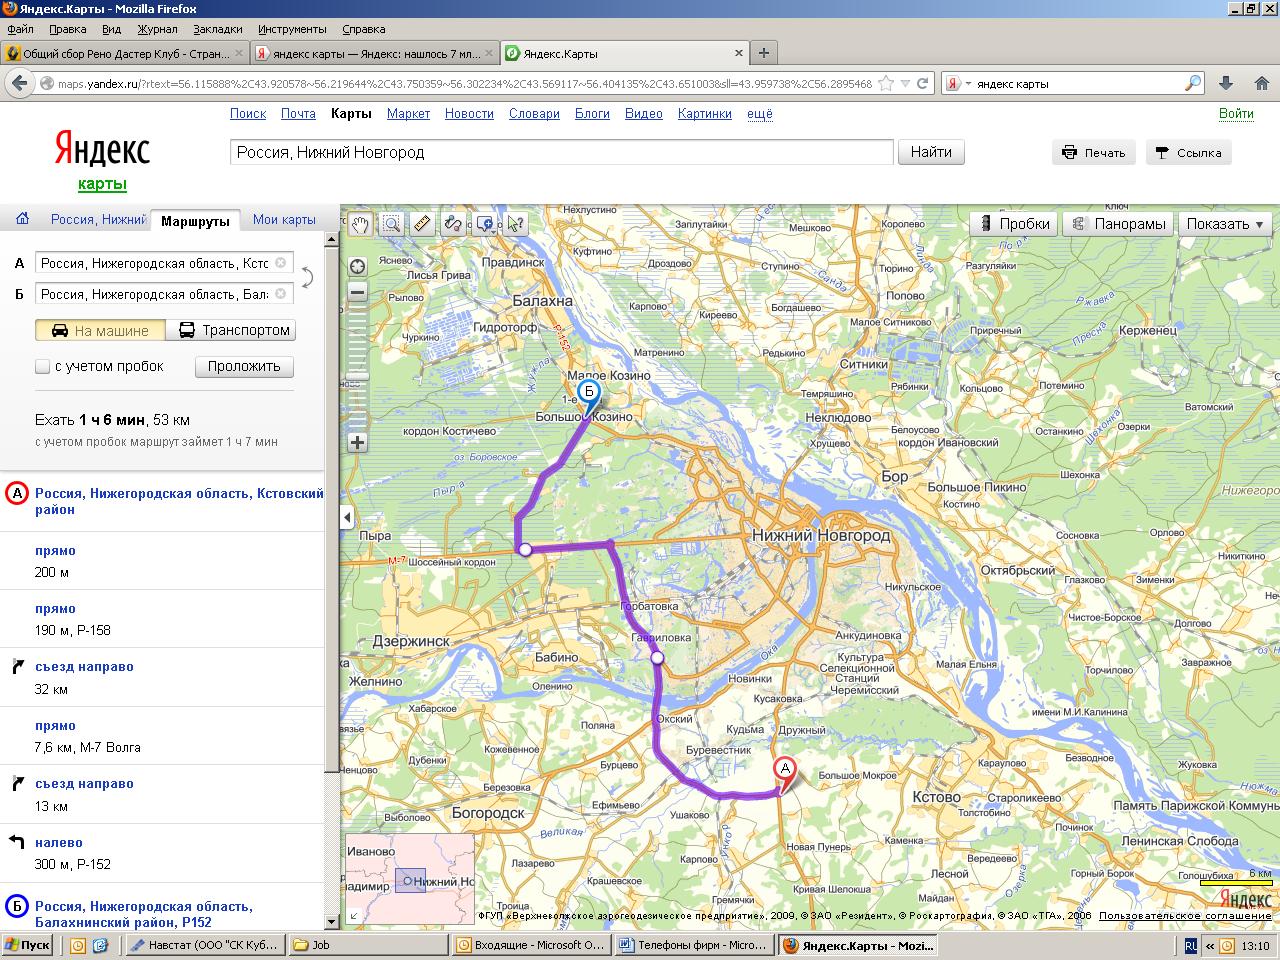Close the Яндекс.Карты browser tab
Image resolution: width=1280 pixels, height=960 pixels.
pos(740,53)
